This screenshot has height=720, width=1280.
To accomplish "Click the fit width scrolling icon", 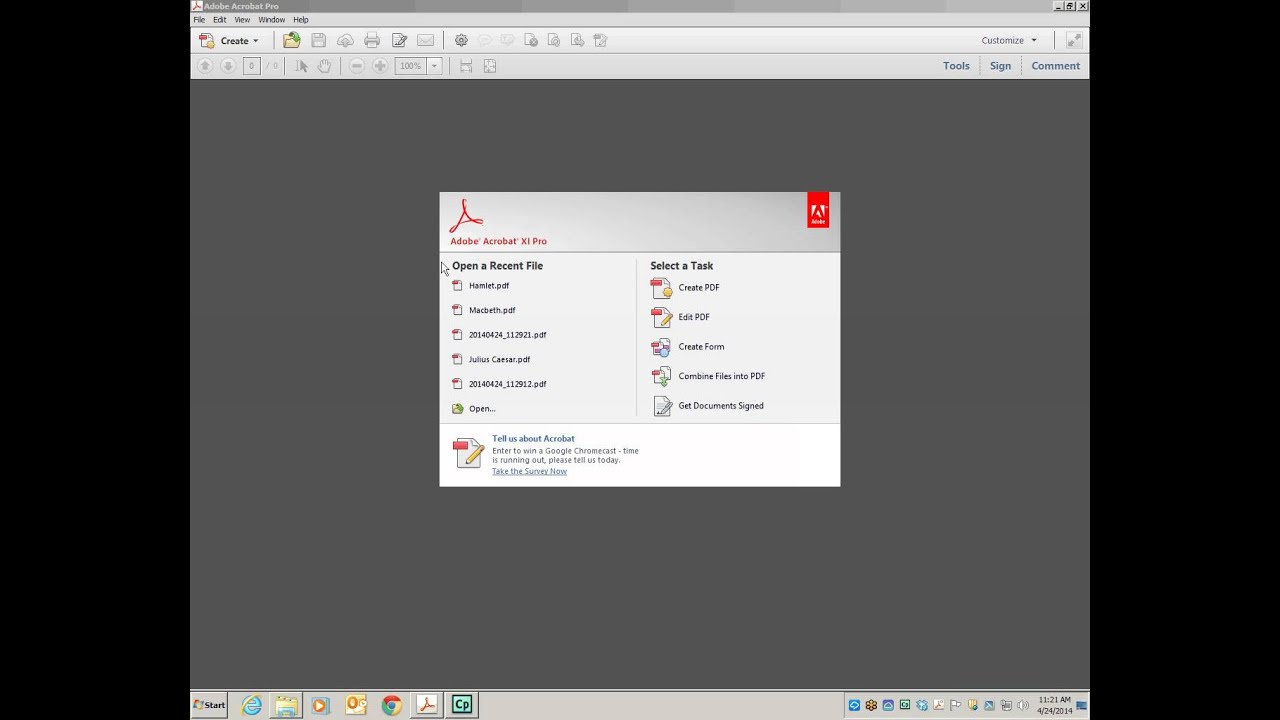I will [x=466, y=66].
